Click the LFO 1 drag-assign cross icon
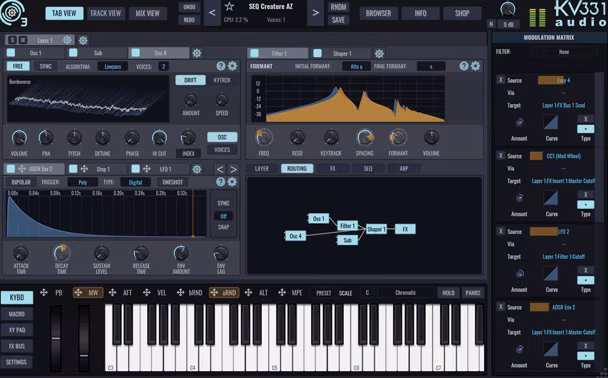 [x=147, y=169]
